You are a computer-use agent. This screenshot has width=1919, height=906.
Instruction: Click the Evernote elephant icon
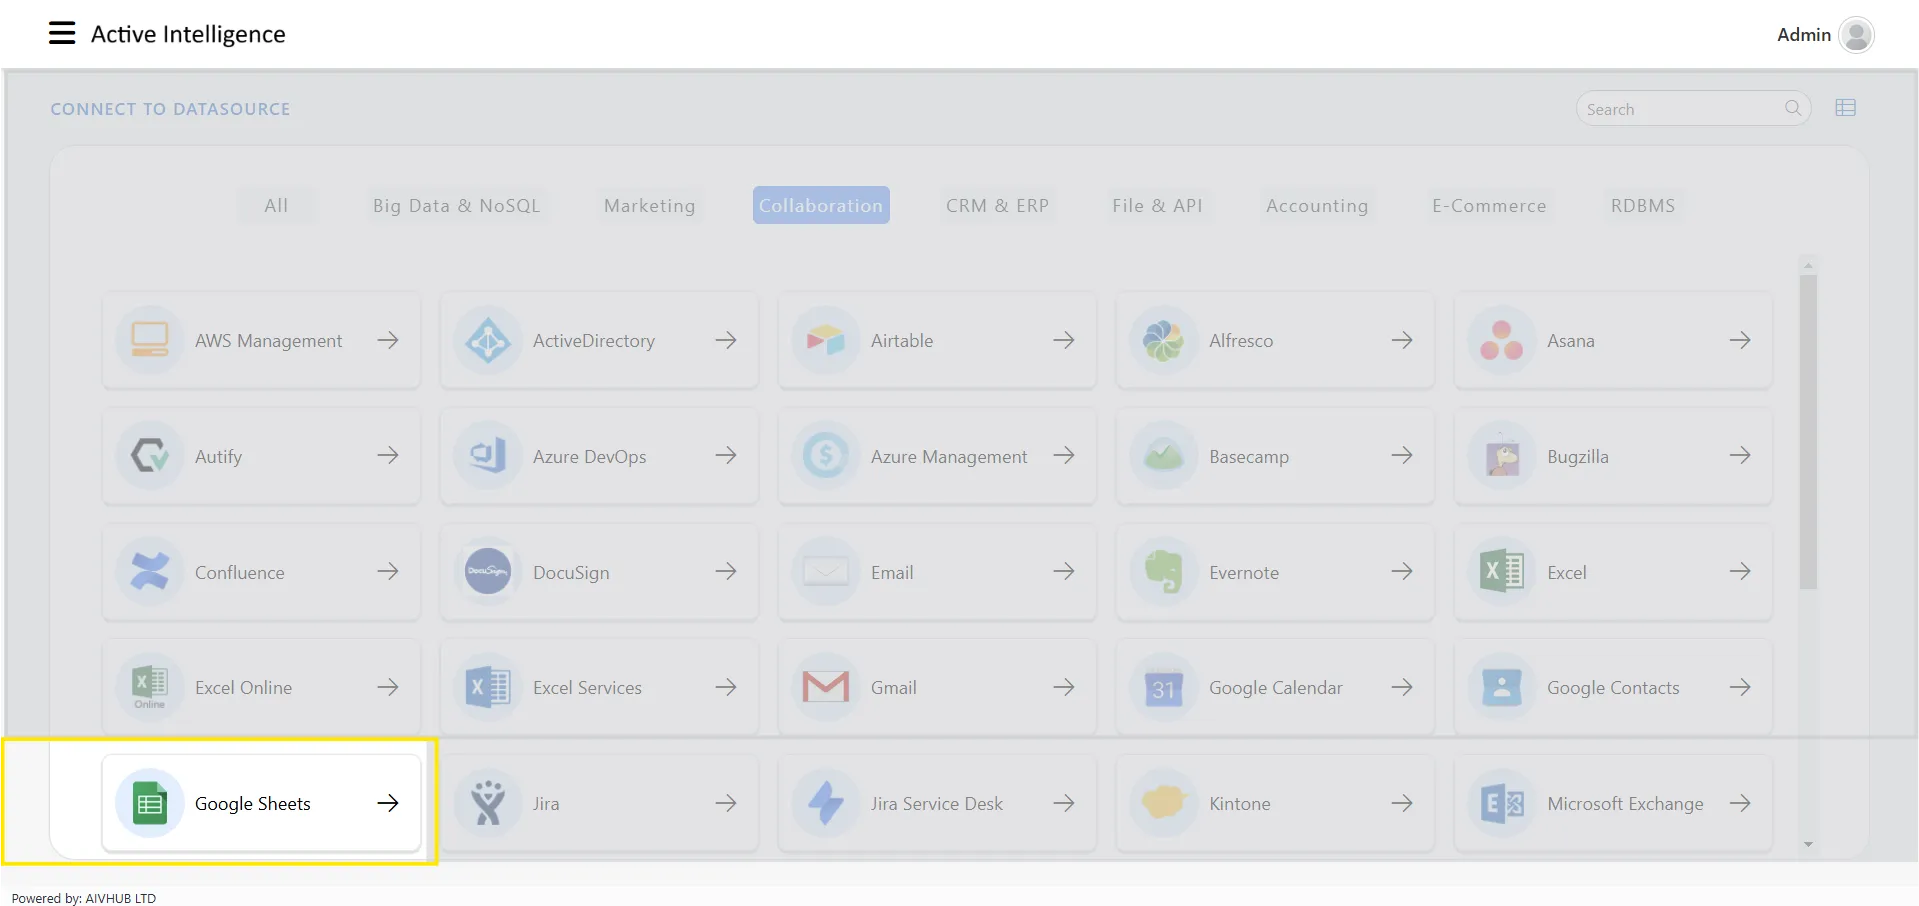[1164, 572]
